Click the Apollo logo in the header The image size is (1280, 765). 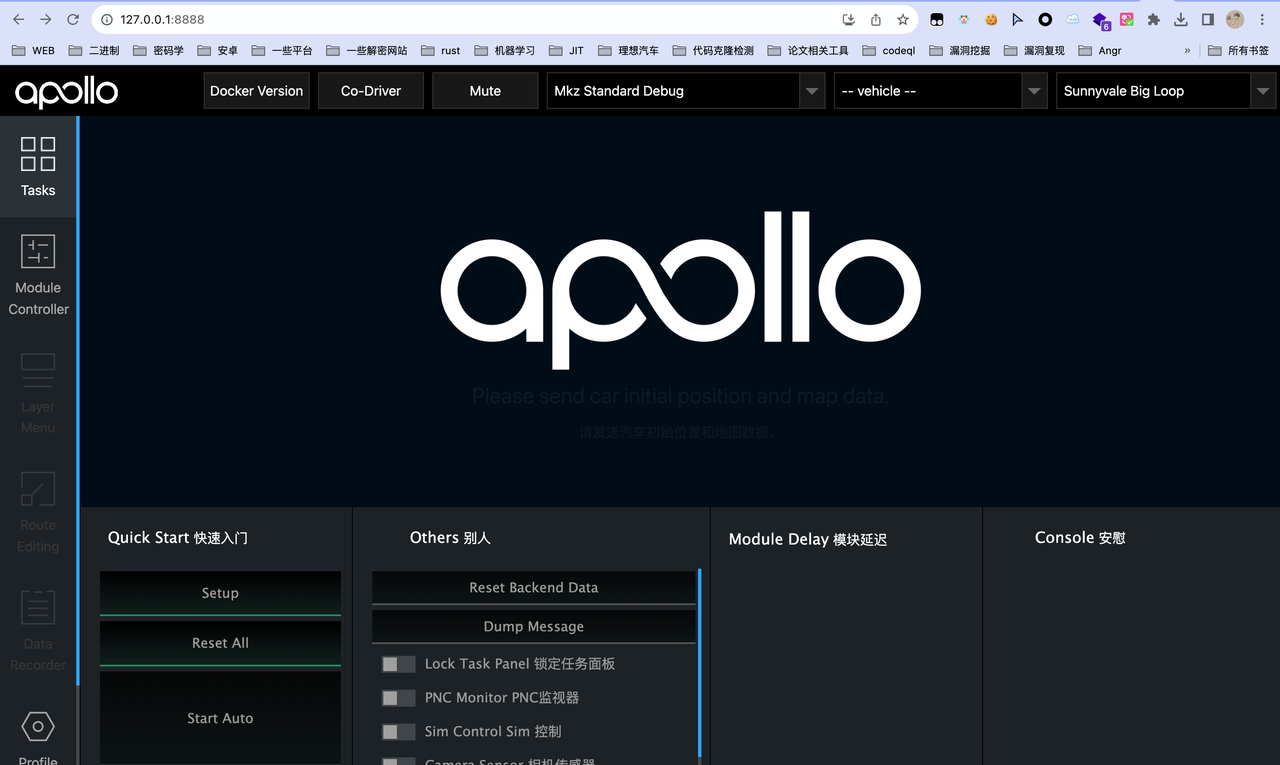pyautogui.click(x=65, y=91)
